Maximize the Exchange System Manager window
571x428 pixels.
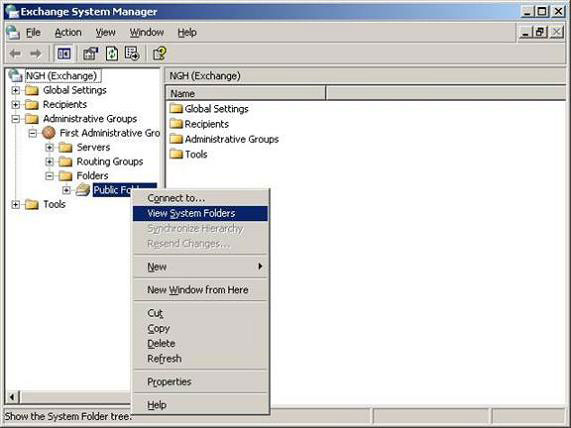(542, 12)
